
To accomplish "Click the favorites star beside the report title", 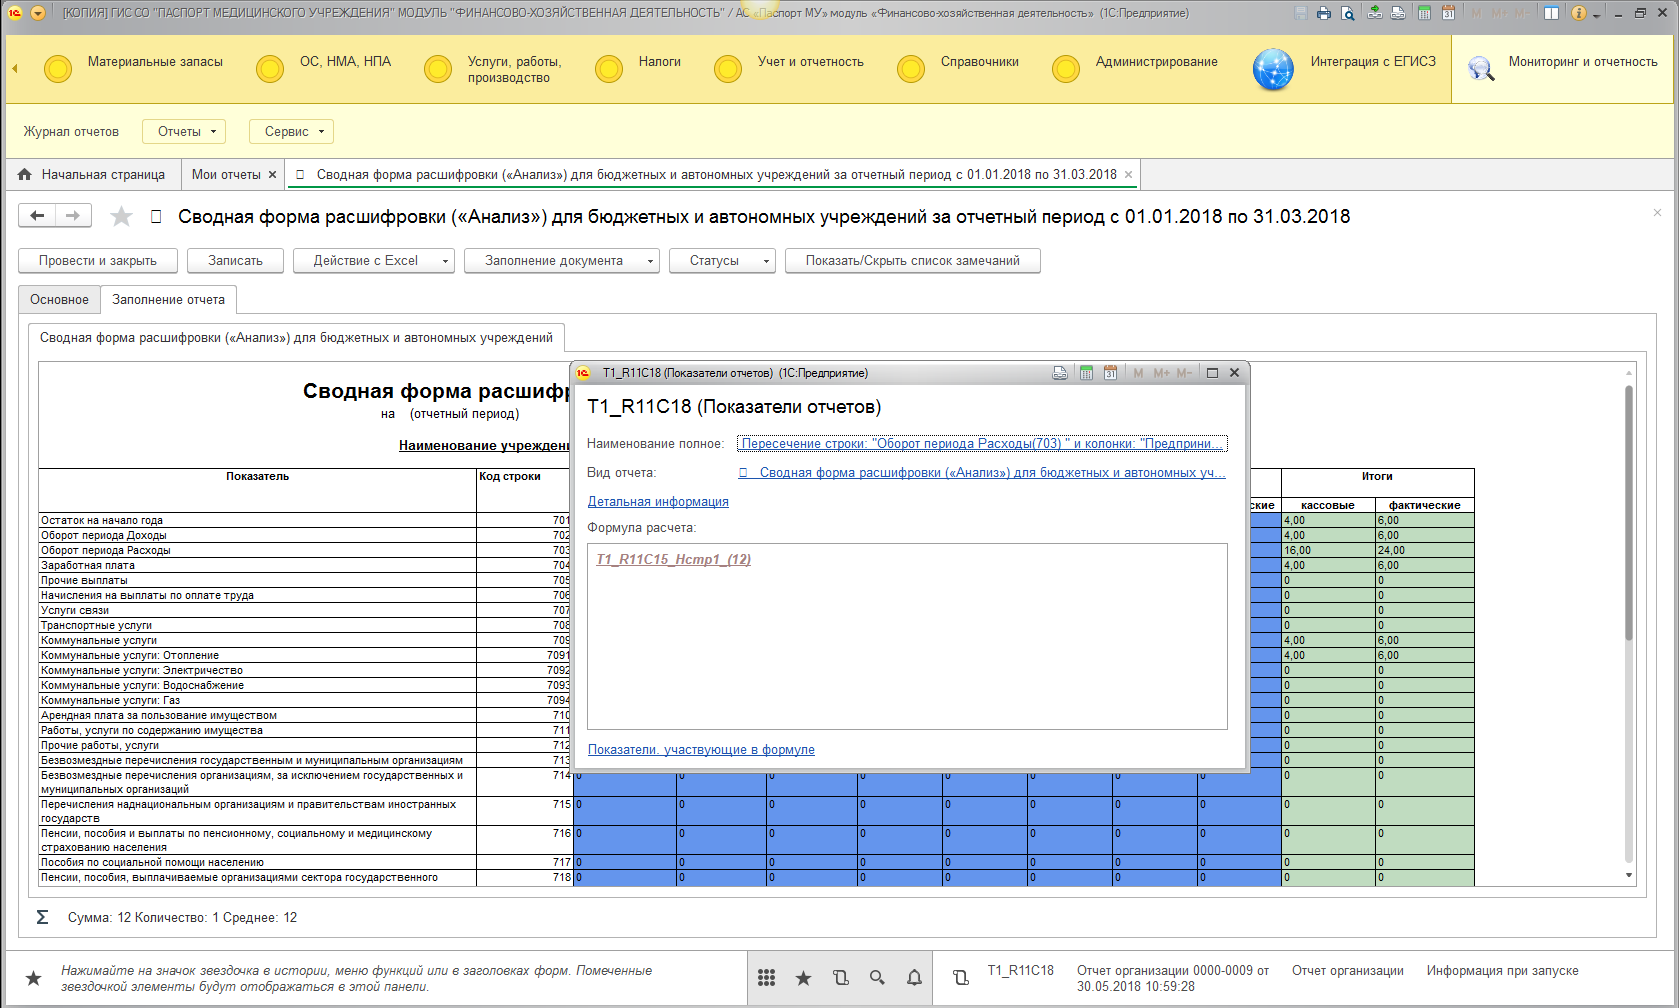I will (x=121, y=216).
